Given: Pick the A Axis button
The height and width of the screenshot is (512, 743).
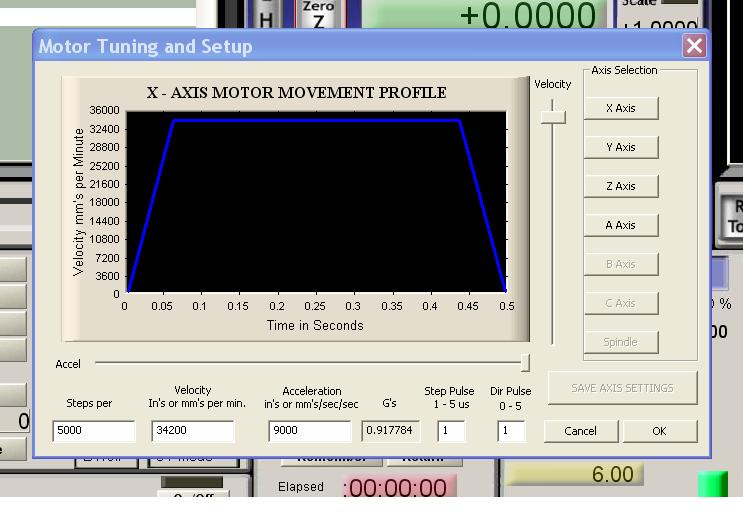Looking at the screenshot, I should 621,225.
